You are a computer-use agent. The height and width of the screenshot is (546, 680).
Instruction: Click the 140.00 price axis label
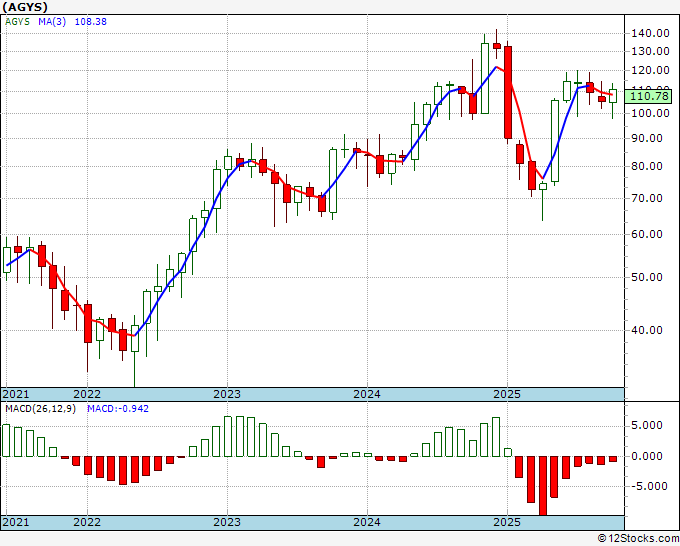(x=649, y=33)
